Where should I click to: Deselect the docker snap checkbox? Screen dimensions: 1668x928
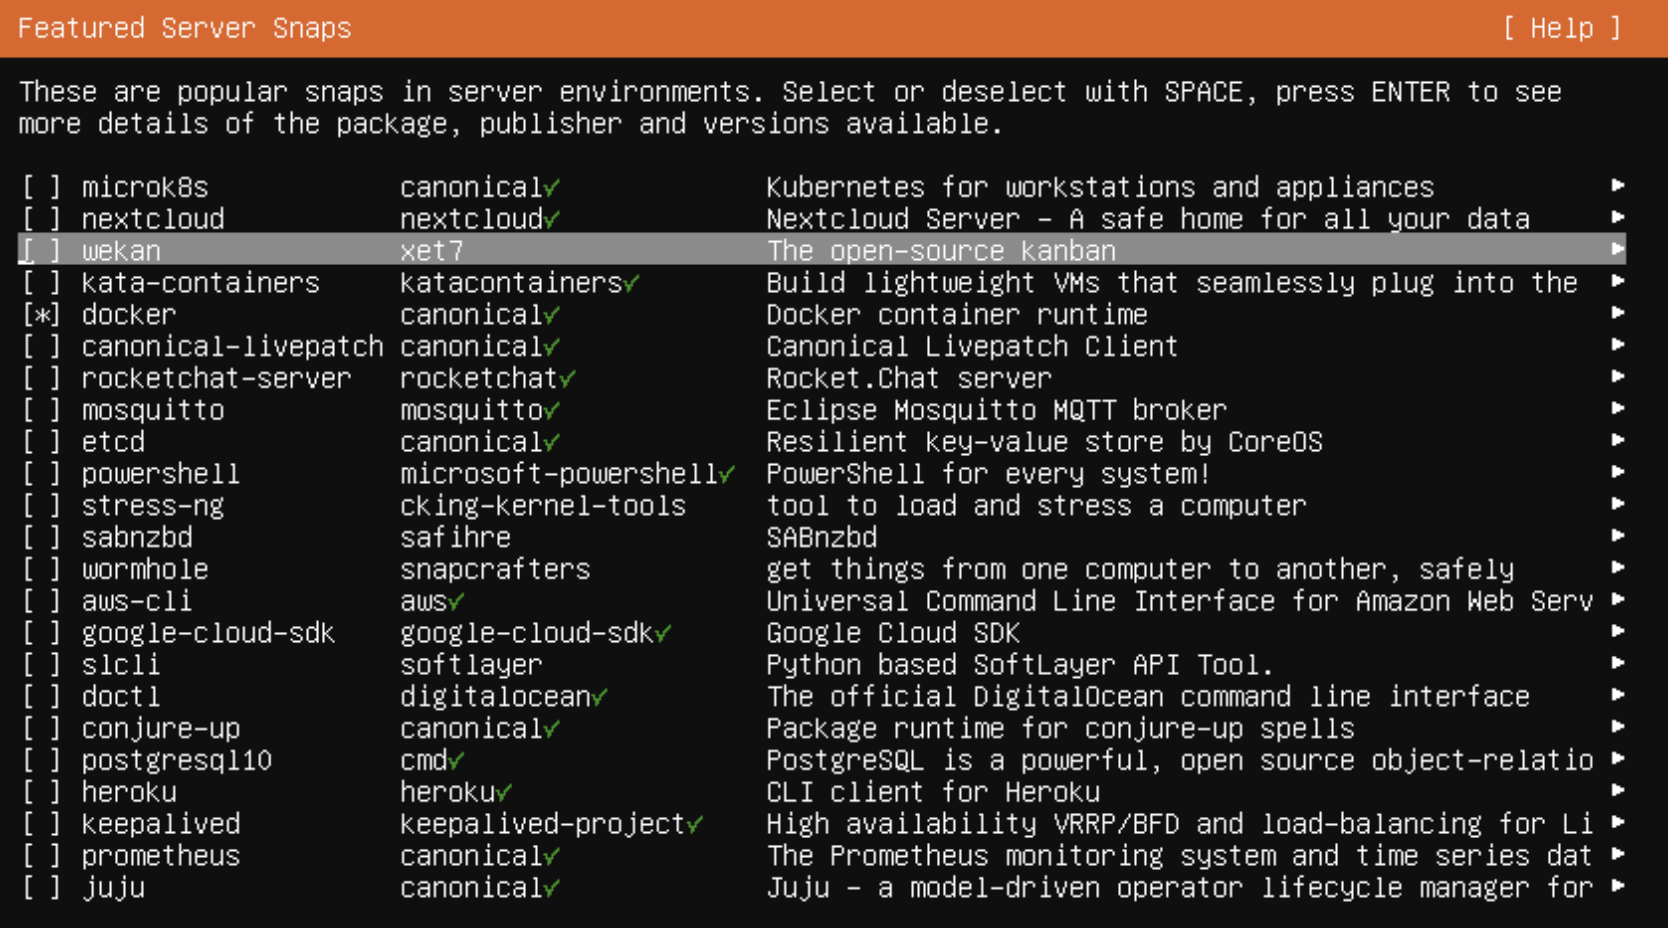[42, 315]
